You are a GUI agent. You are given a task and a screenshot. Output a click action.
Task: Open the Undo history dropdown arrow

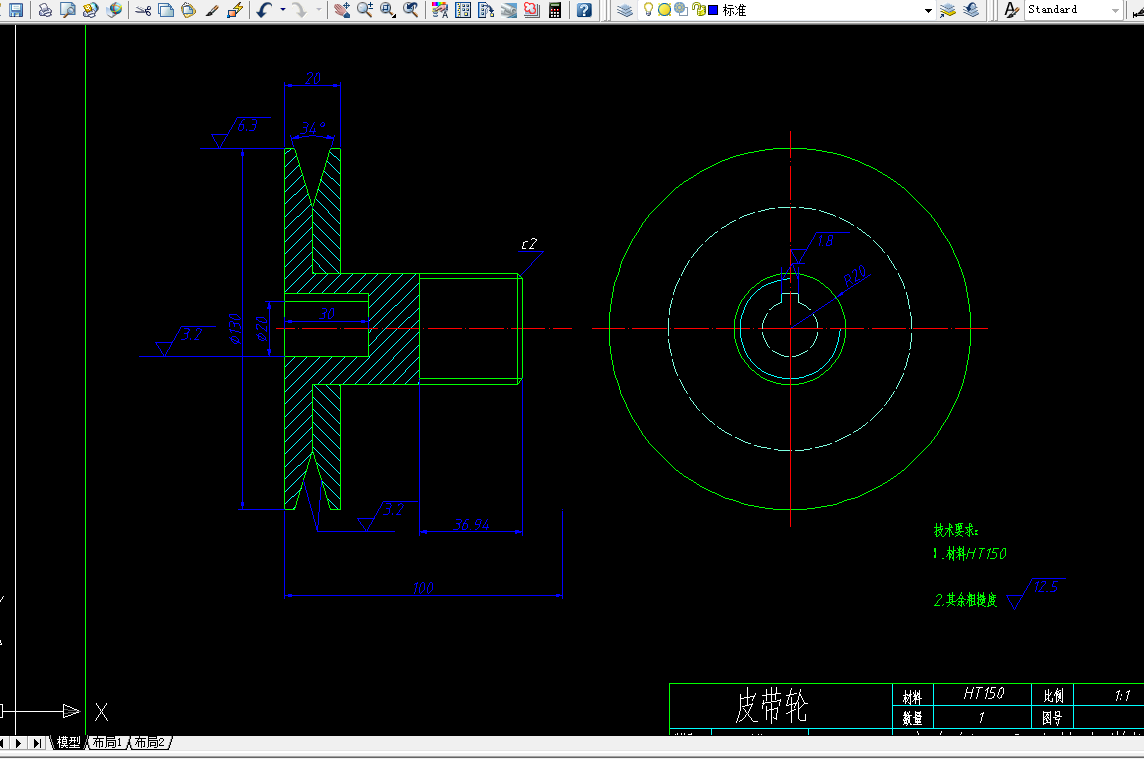click(282, 9)
